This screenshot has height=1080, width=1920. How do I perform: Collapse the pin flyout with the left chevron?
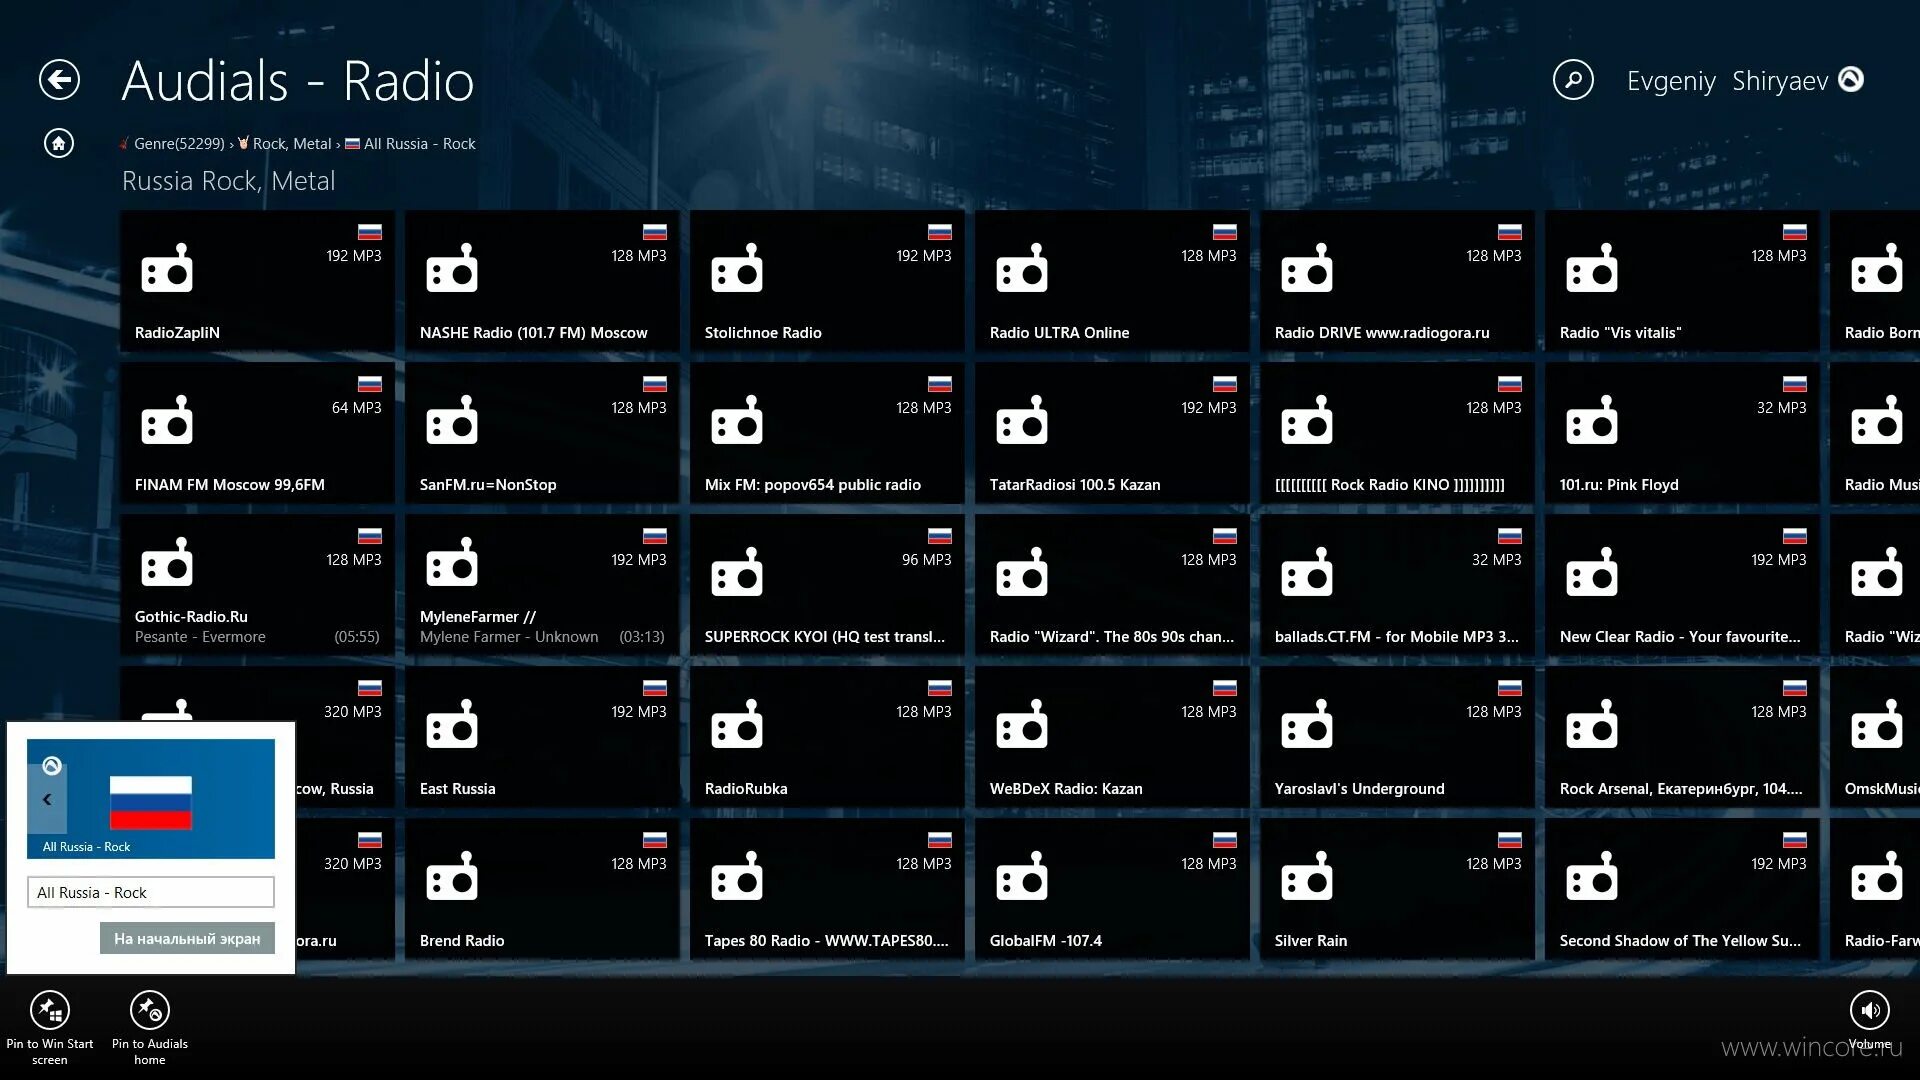click(47, 798)
